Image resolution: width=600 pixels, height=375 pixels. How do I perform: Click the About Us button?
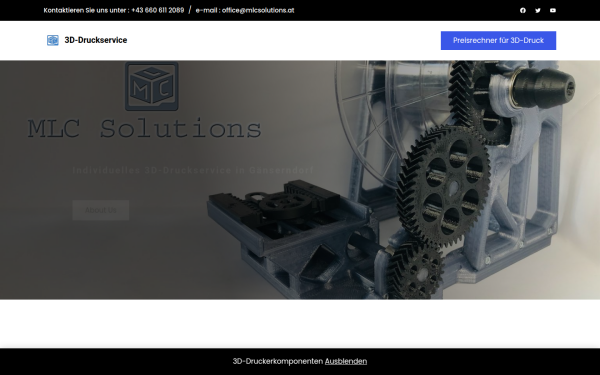pos(101,210)
